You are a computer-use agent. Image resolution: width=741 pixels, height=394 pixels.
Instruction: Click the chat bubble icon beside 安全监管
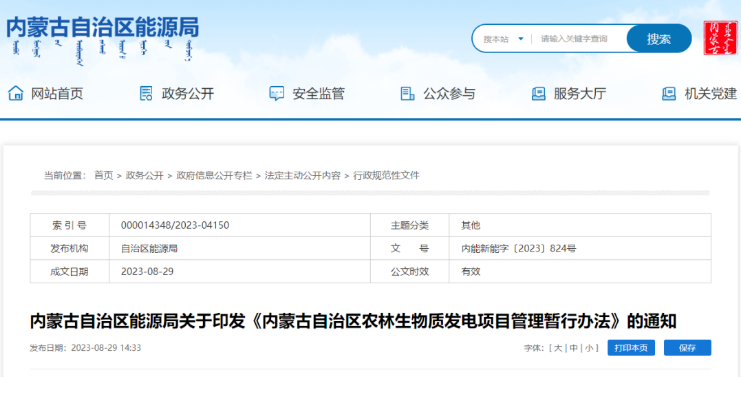point(276,93)
